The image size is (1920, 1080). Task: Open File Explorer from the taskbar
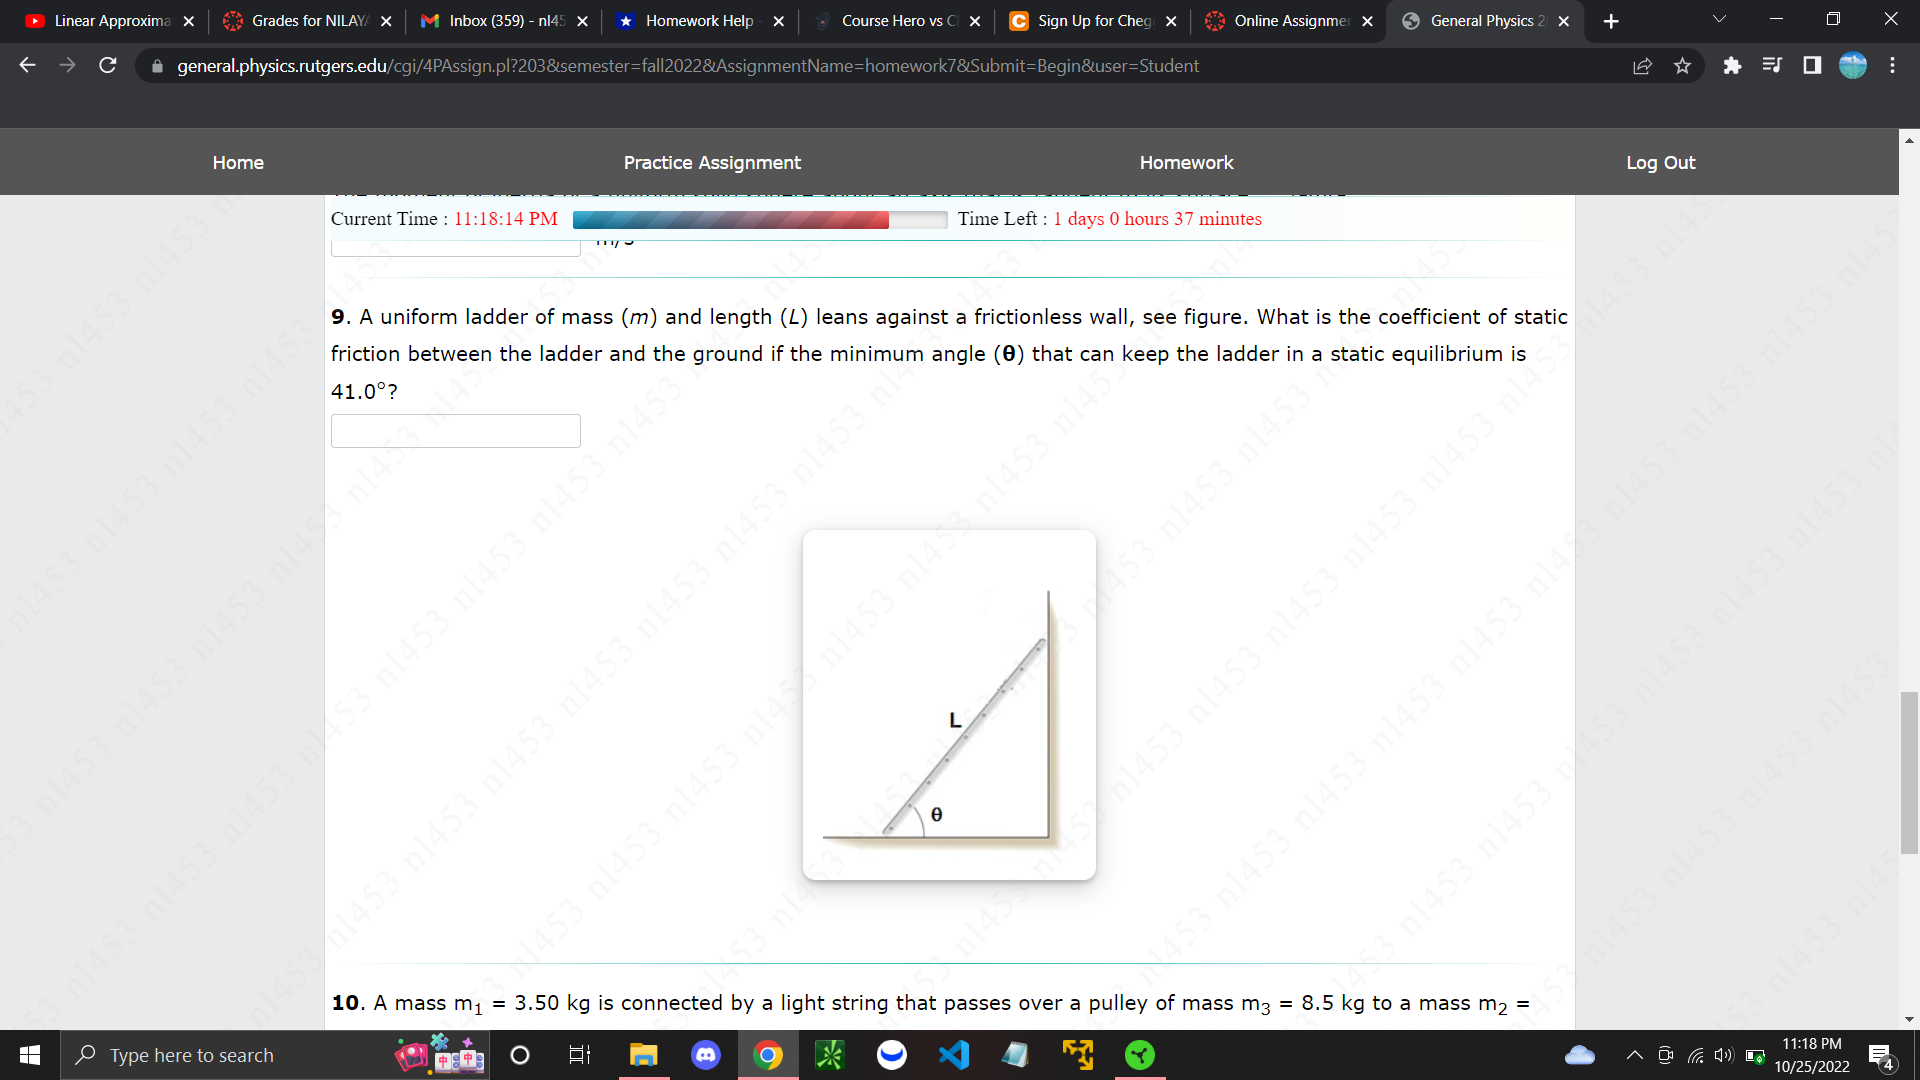(x=643, y=1055)
